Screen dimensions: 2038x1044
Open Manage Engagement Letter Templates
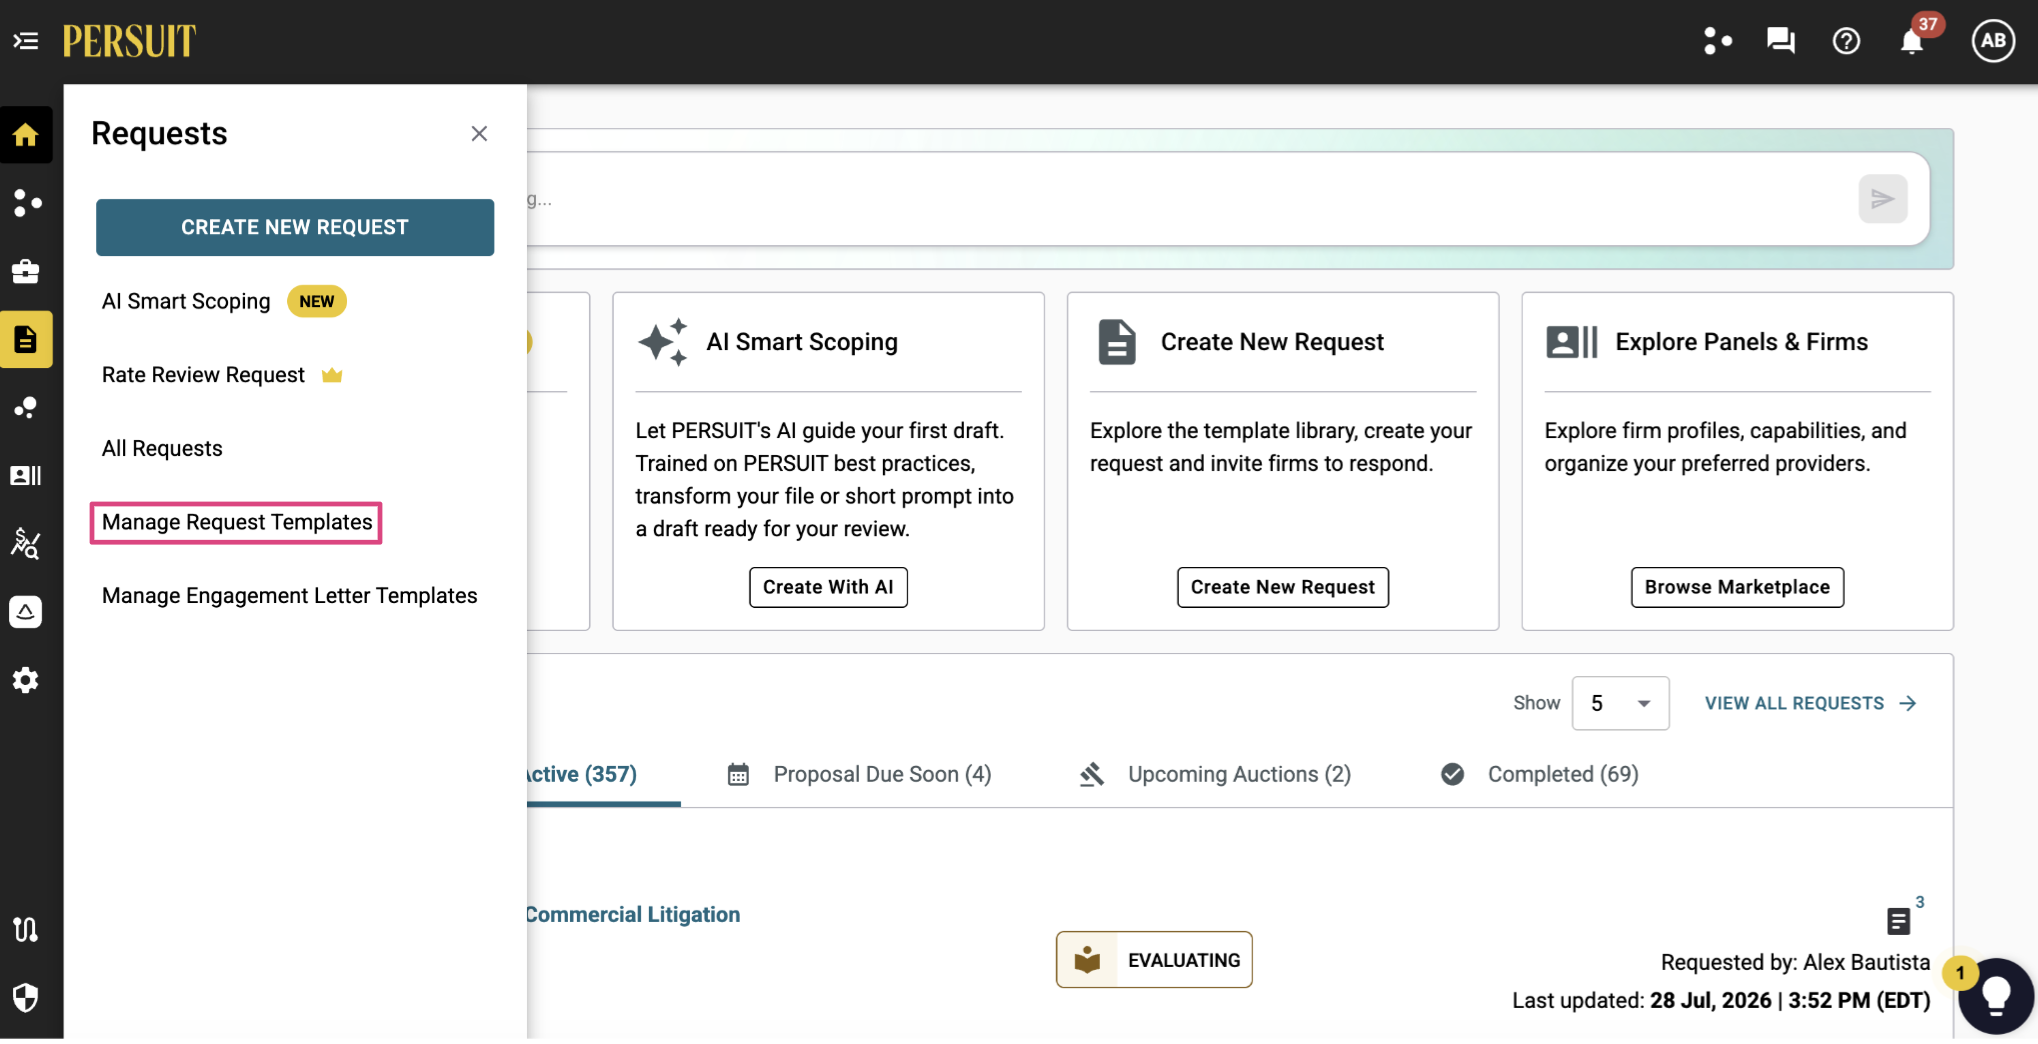point(290,596)
